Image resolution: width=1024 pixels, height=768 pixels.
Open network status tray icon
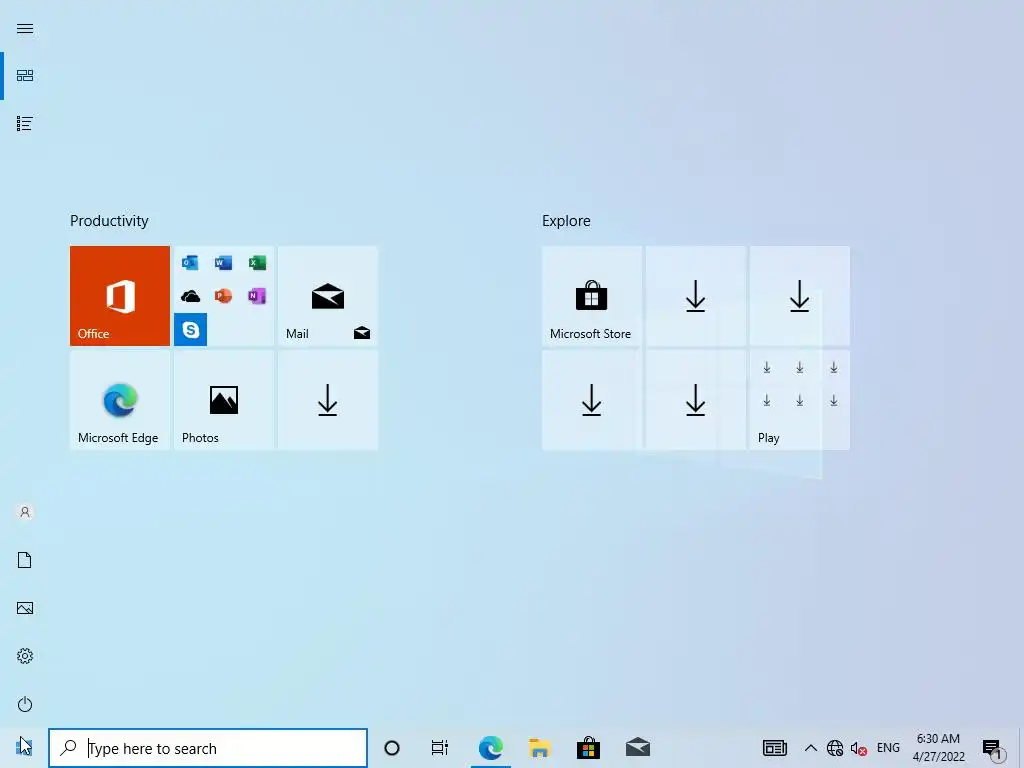coord(835,748)
